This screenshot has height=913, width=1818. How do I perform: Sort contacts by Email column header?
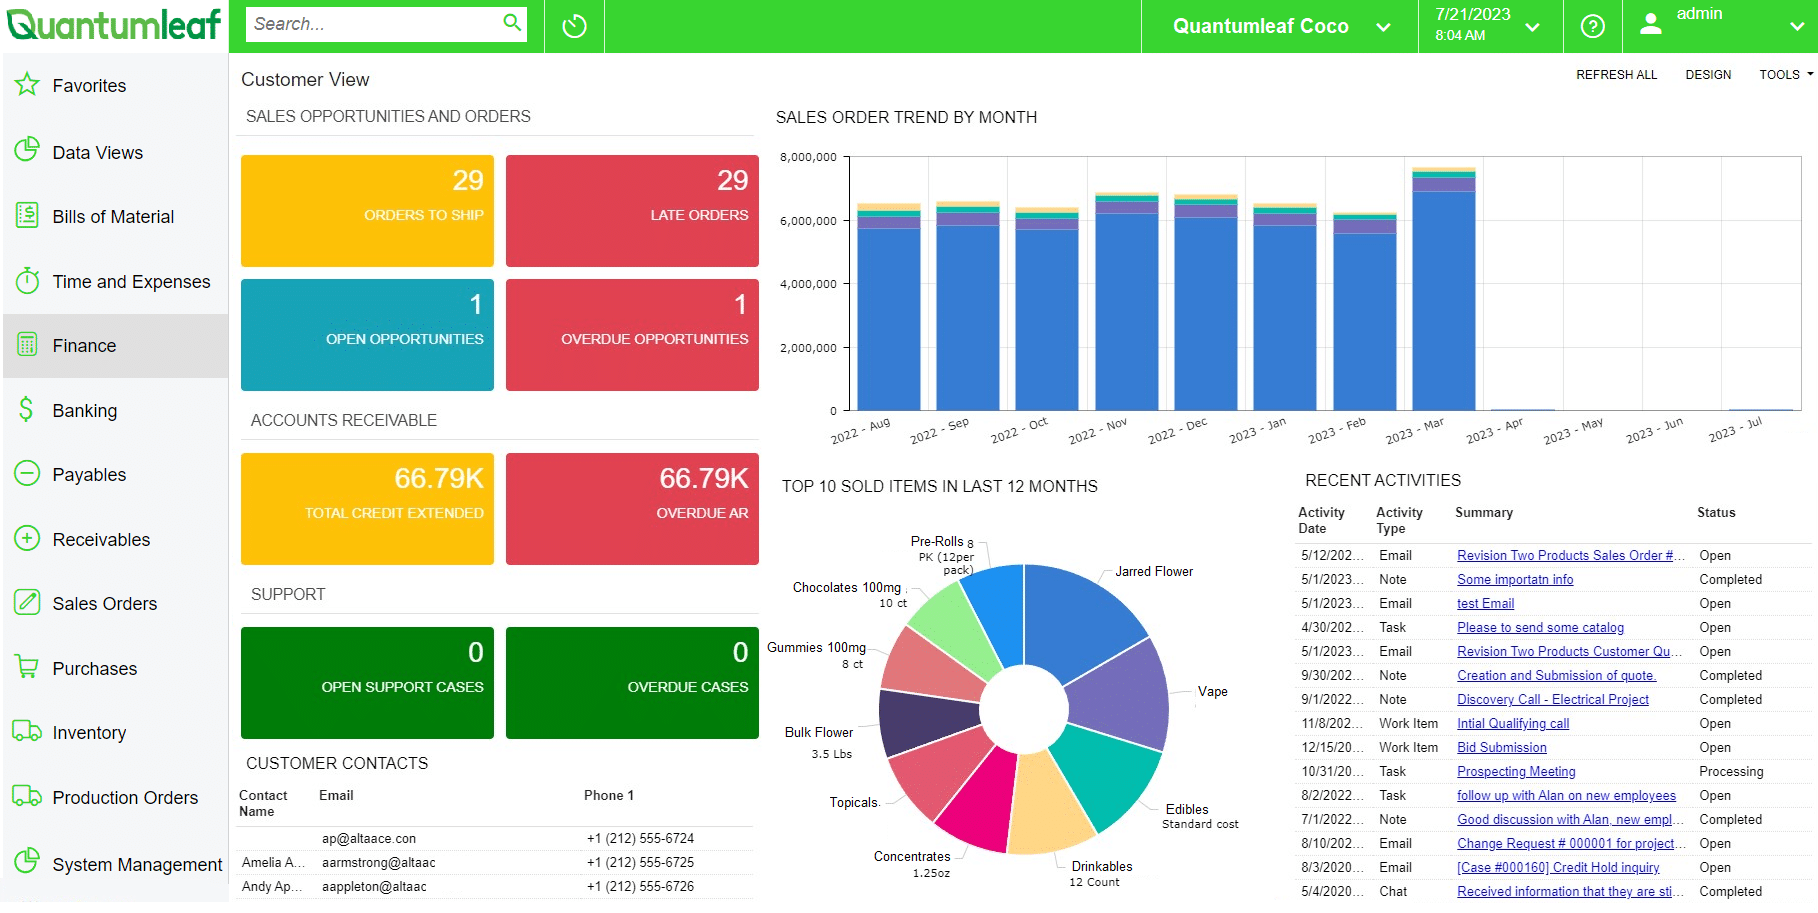point(336,796)
